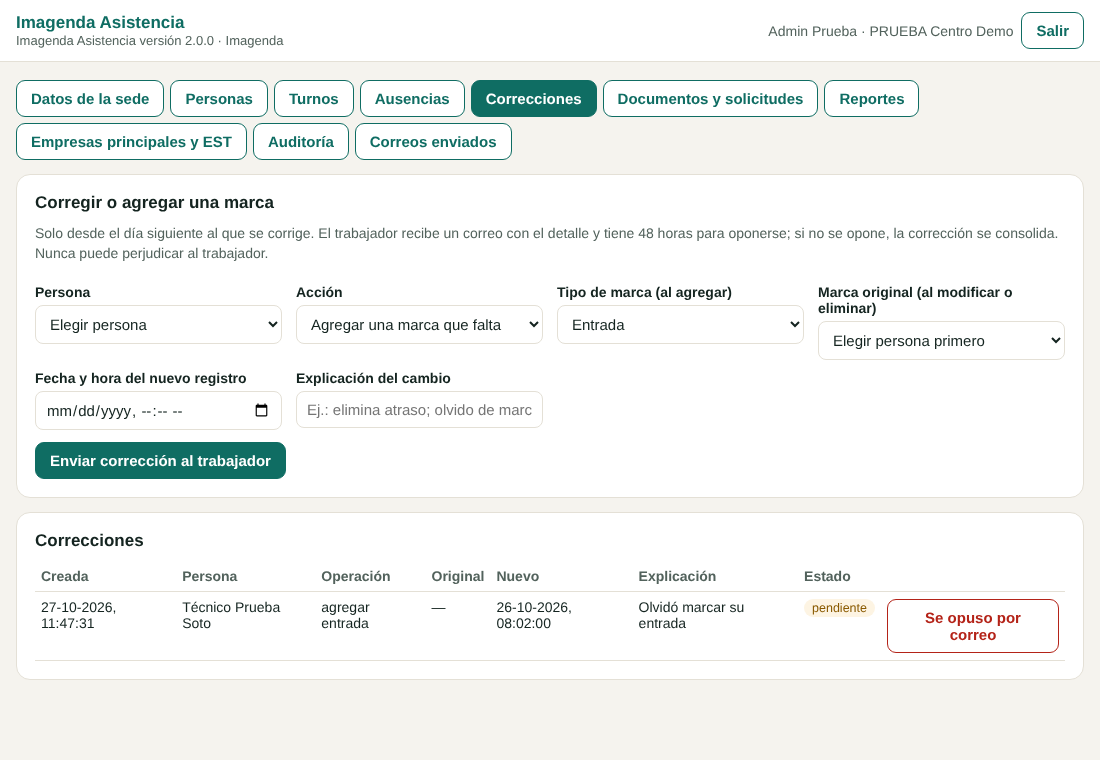This screenshot has width=1100, height=760.
Task: Submit with Enviar corrección al trabajador
Action: (x=161, y=461)
